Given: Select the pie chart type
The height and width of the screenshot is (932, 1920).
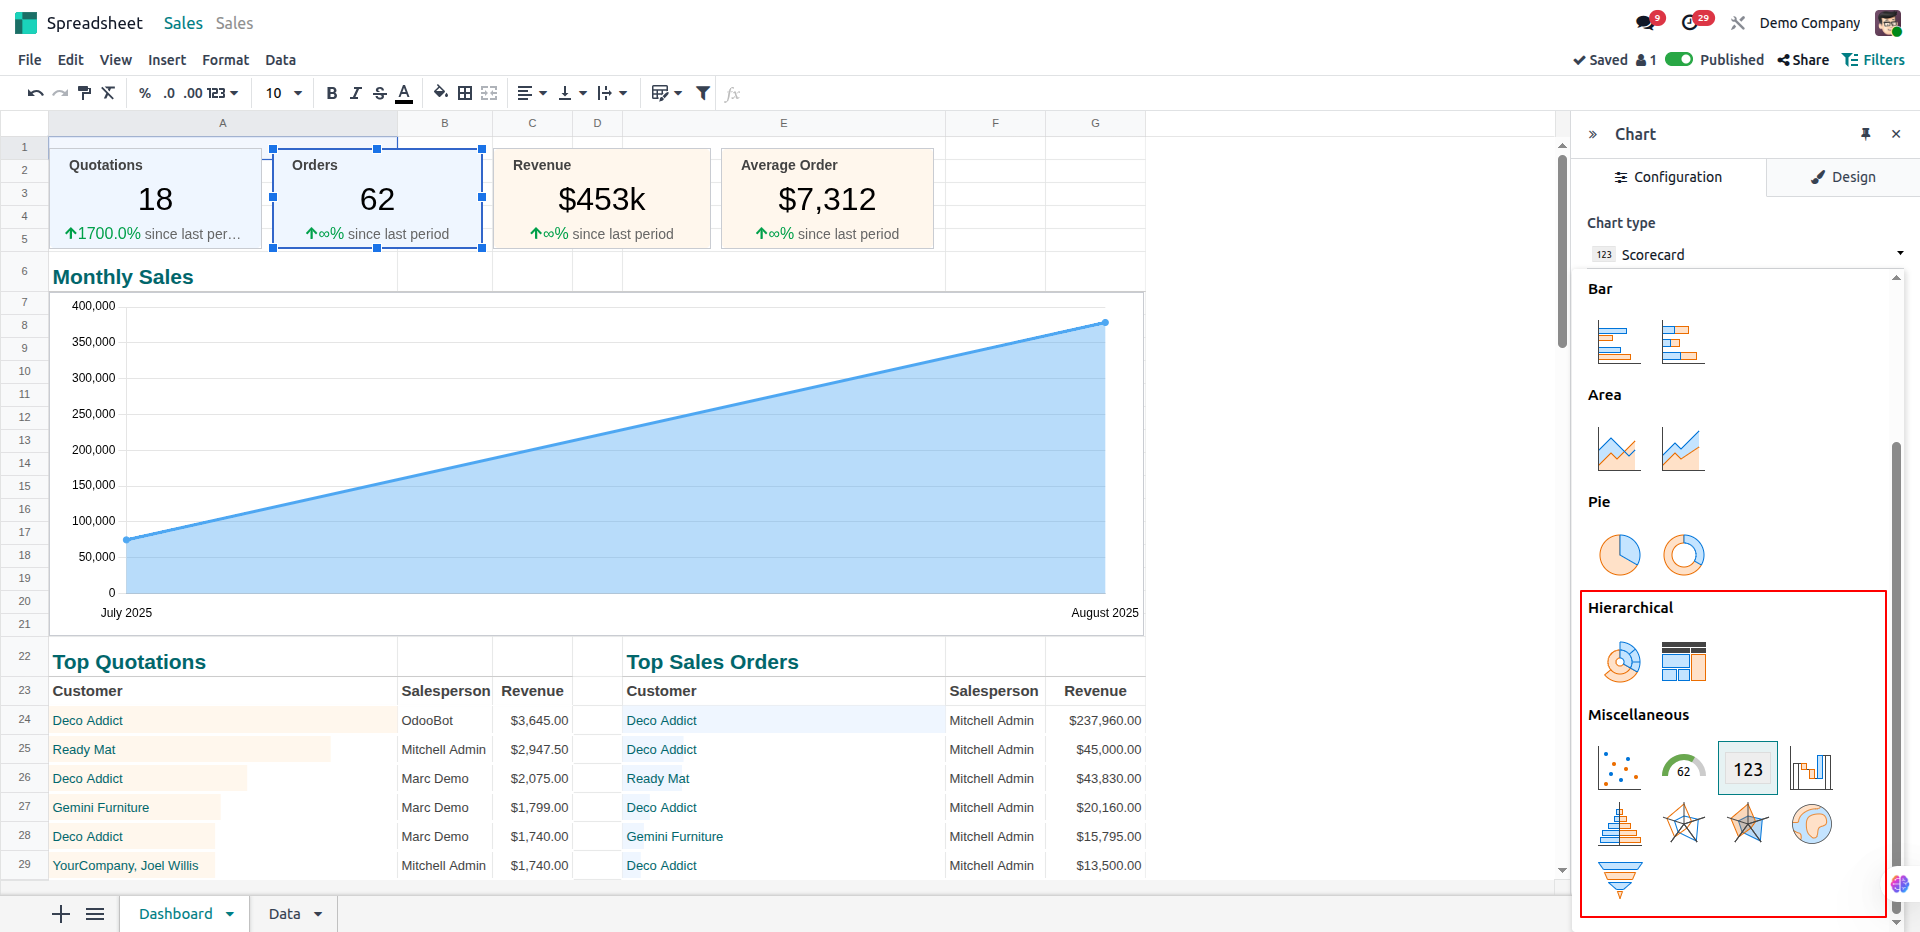Looking at the screenshot, I should 1619,555.
